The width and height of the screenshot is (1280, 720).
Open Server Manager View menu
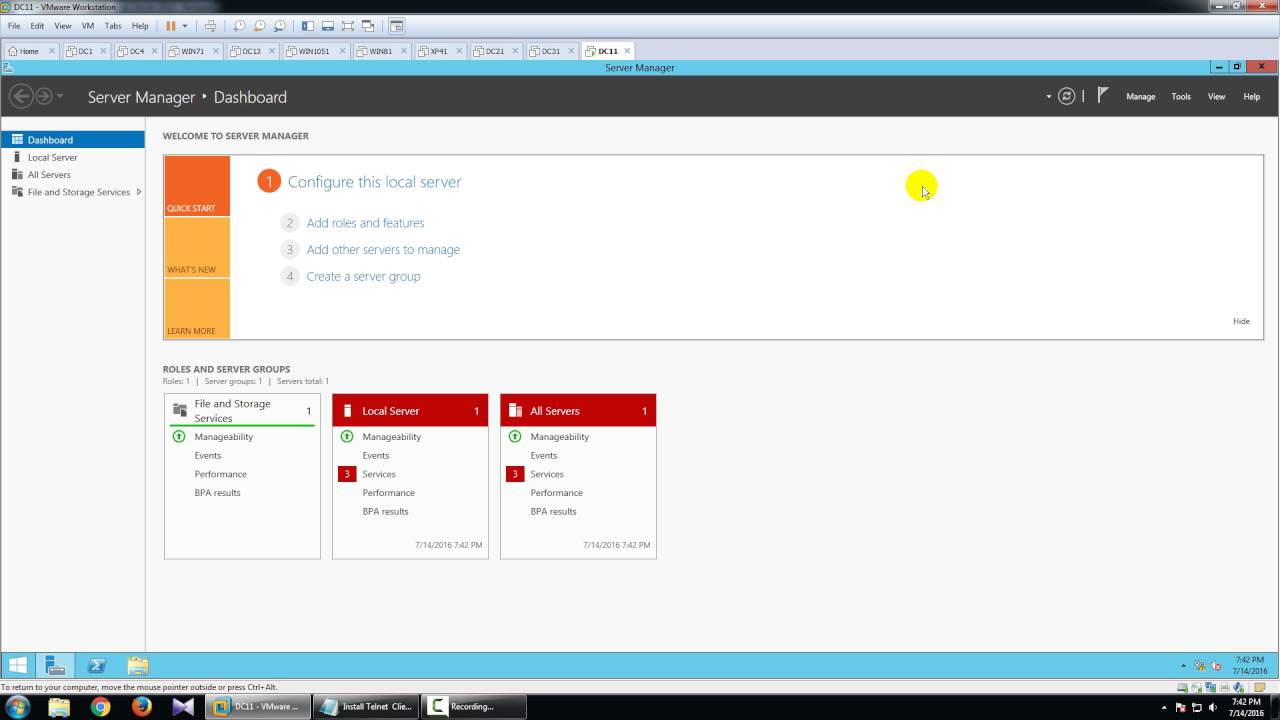[1216, 97]
